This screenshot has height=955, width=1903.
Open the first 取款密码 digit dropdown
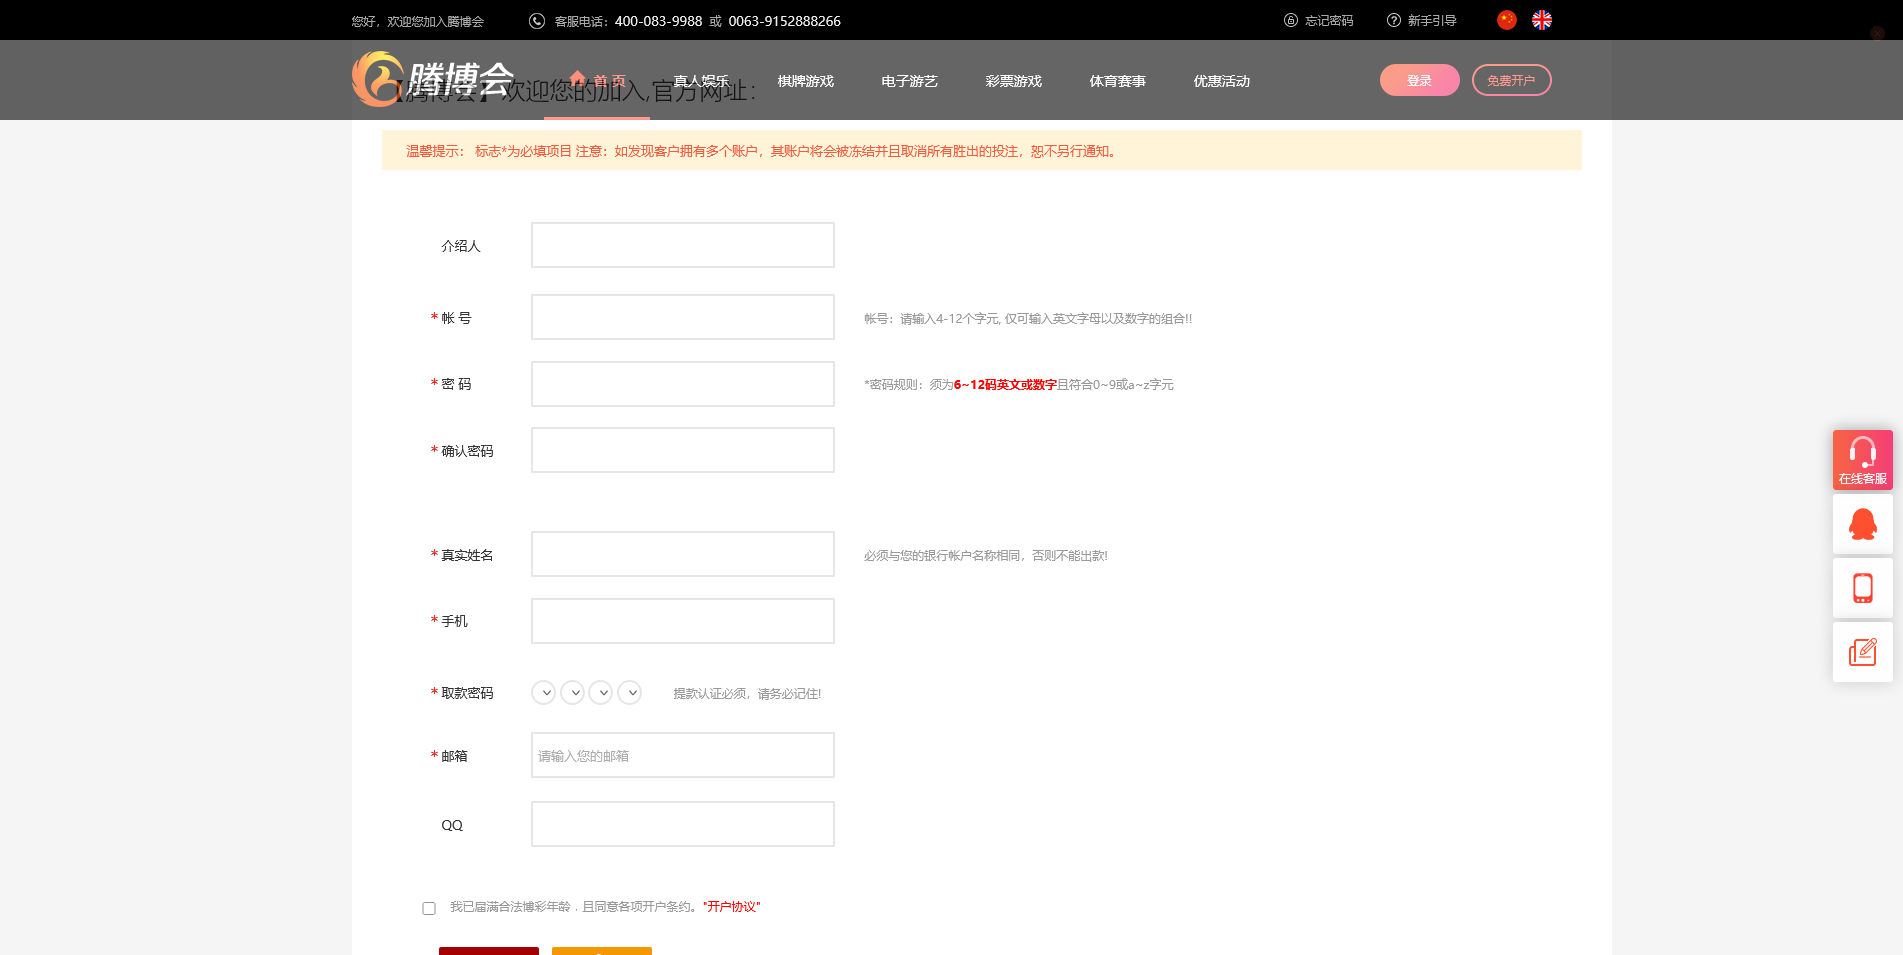tap(544, 693)
